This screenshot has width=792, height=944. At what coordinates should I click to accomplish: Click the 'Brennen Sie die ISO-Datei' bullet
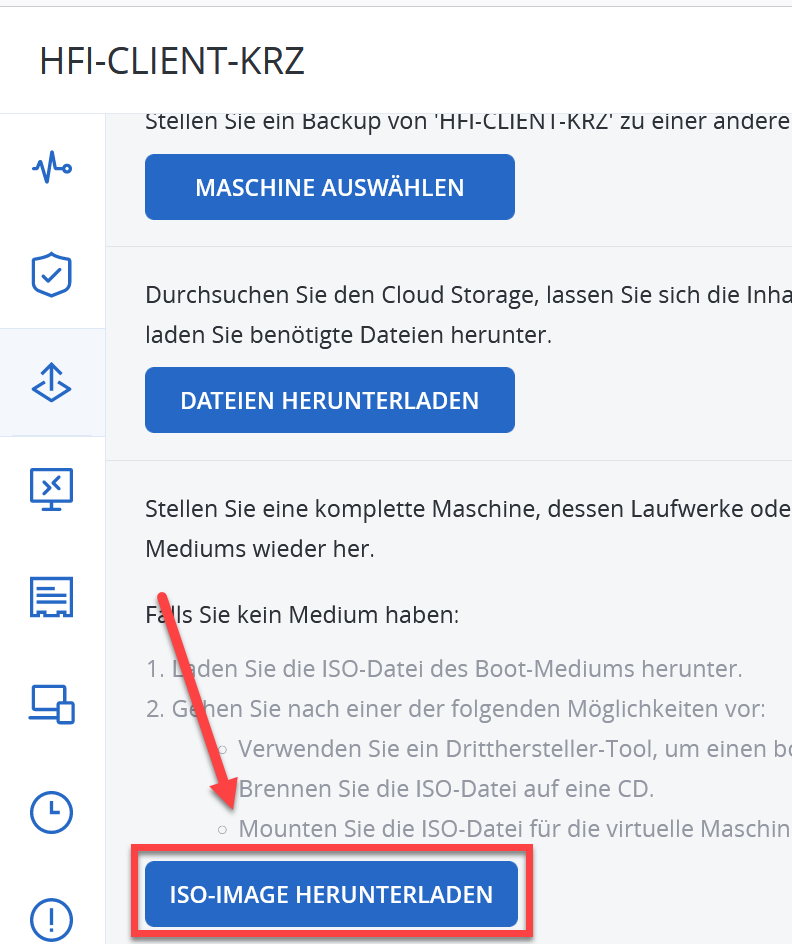click(446, 788)
